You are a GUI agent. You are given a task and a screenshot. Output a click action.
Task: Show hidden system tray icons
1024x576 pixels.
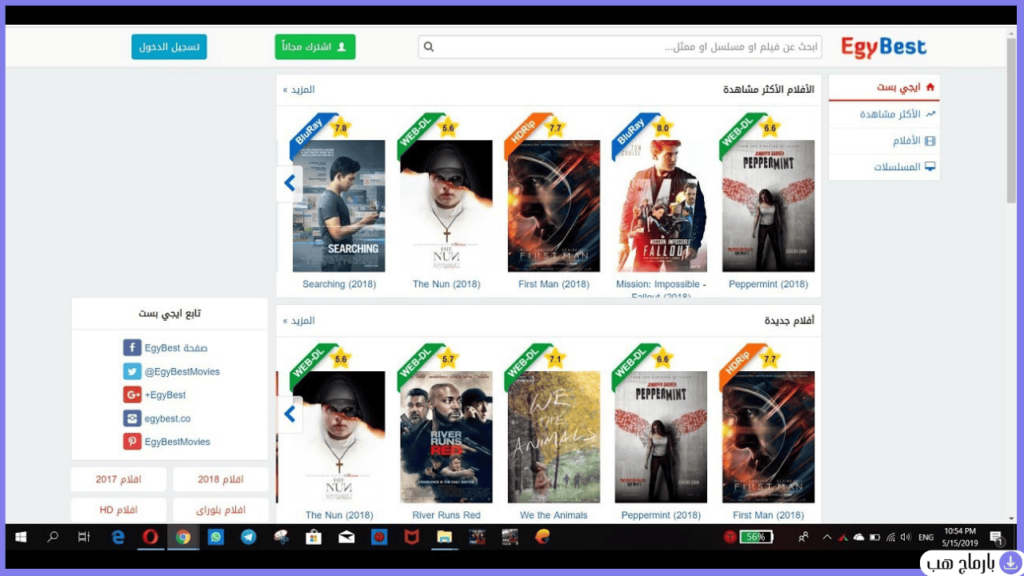point(827,537)
